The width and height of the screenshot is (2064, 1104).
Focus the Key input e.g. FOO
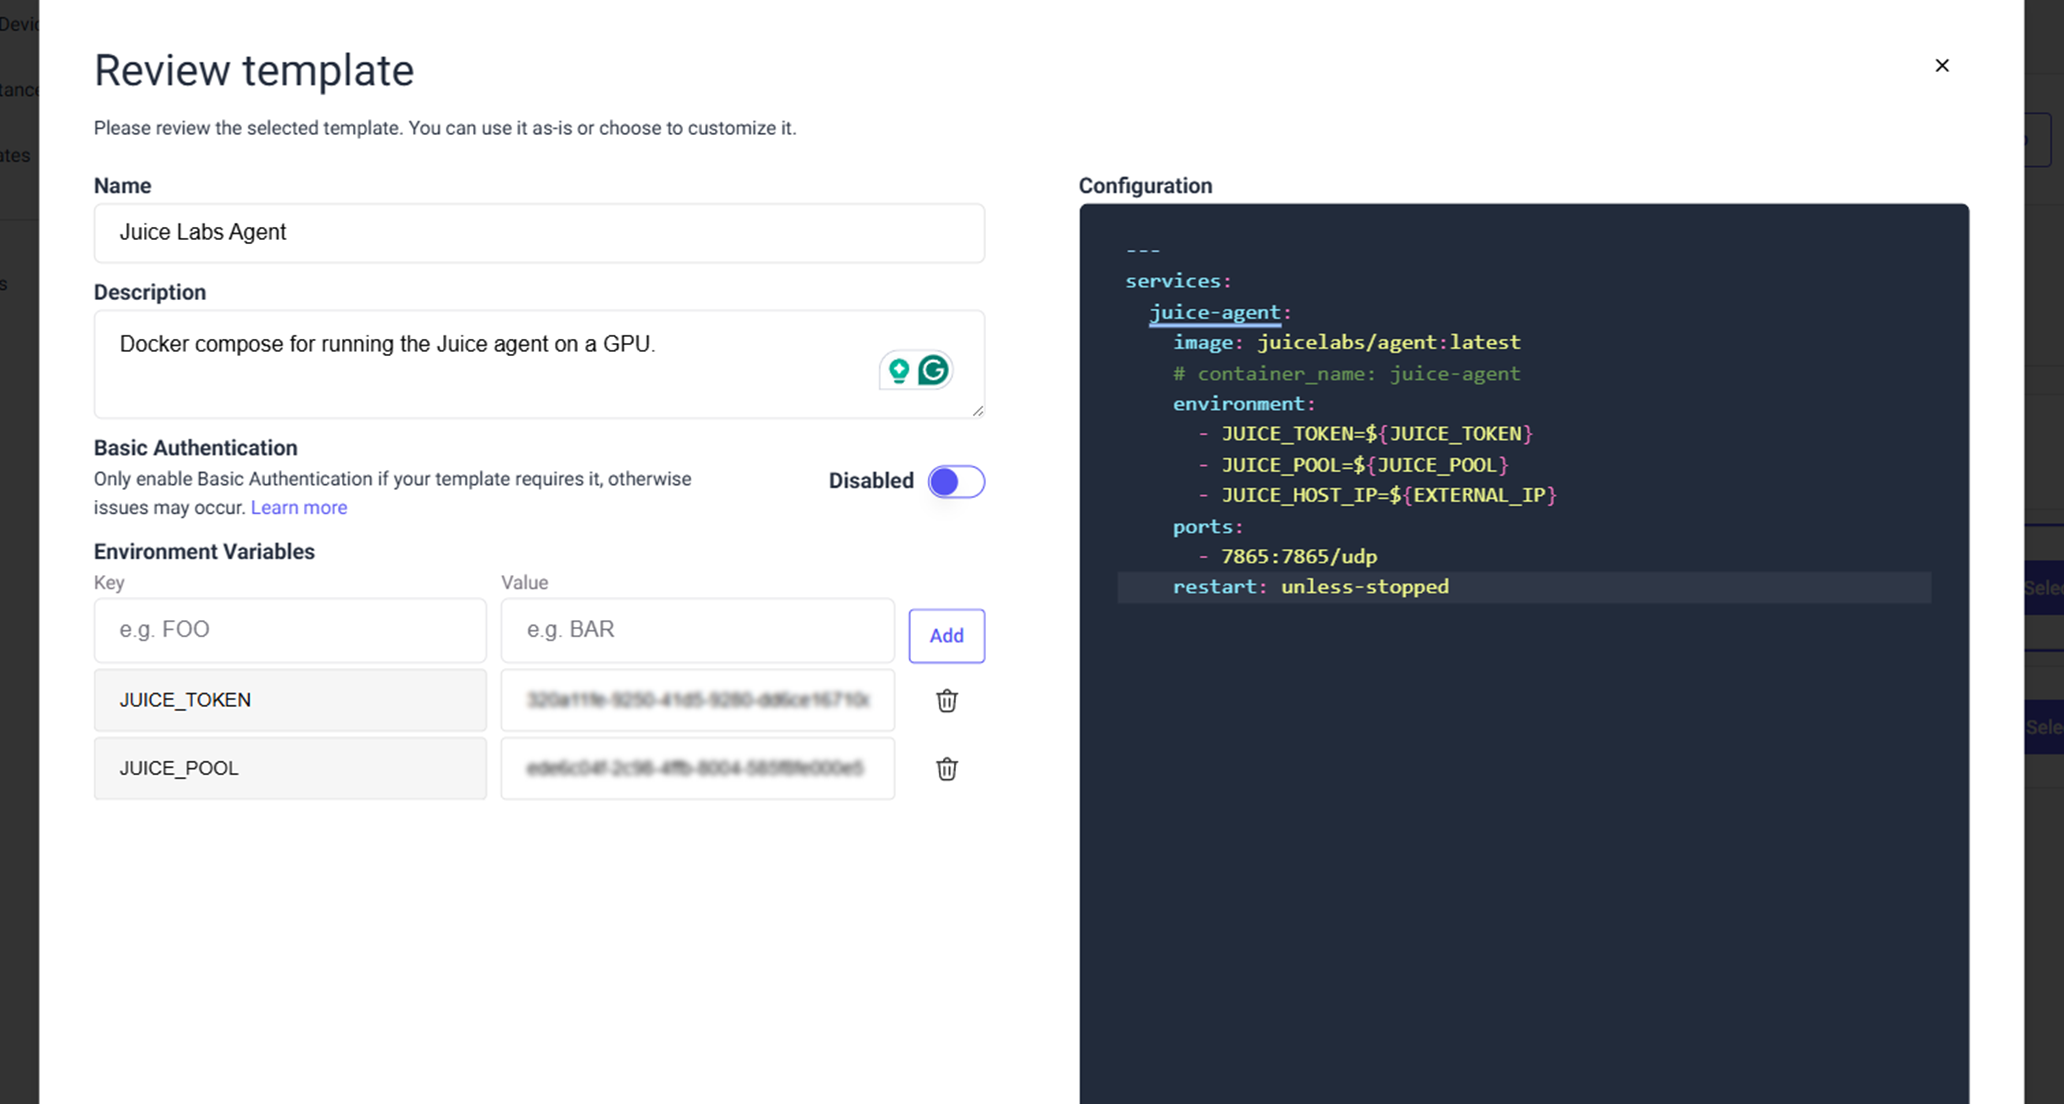(290, 630)
